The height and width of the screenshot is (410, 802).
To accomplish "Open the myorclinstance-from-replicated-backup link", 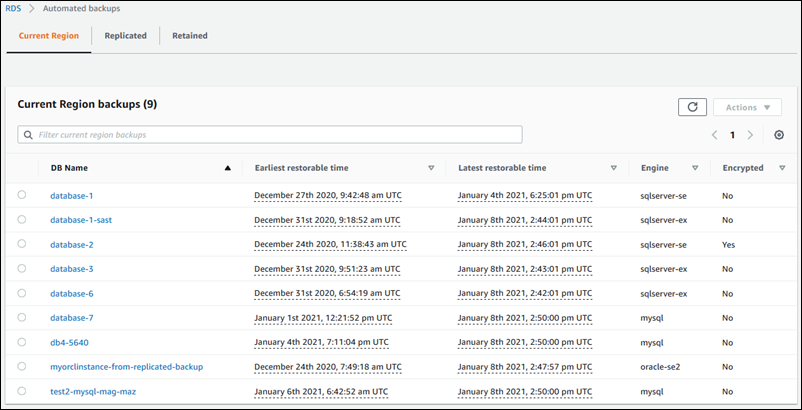I will tap(126, 367).
